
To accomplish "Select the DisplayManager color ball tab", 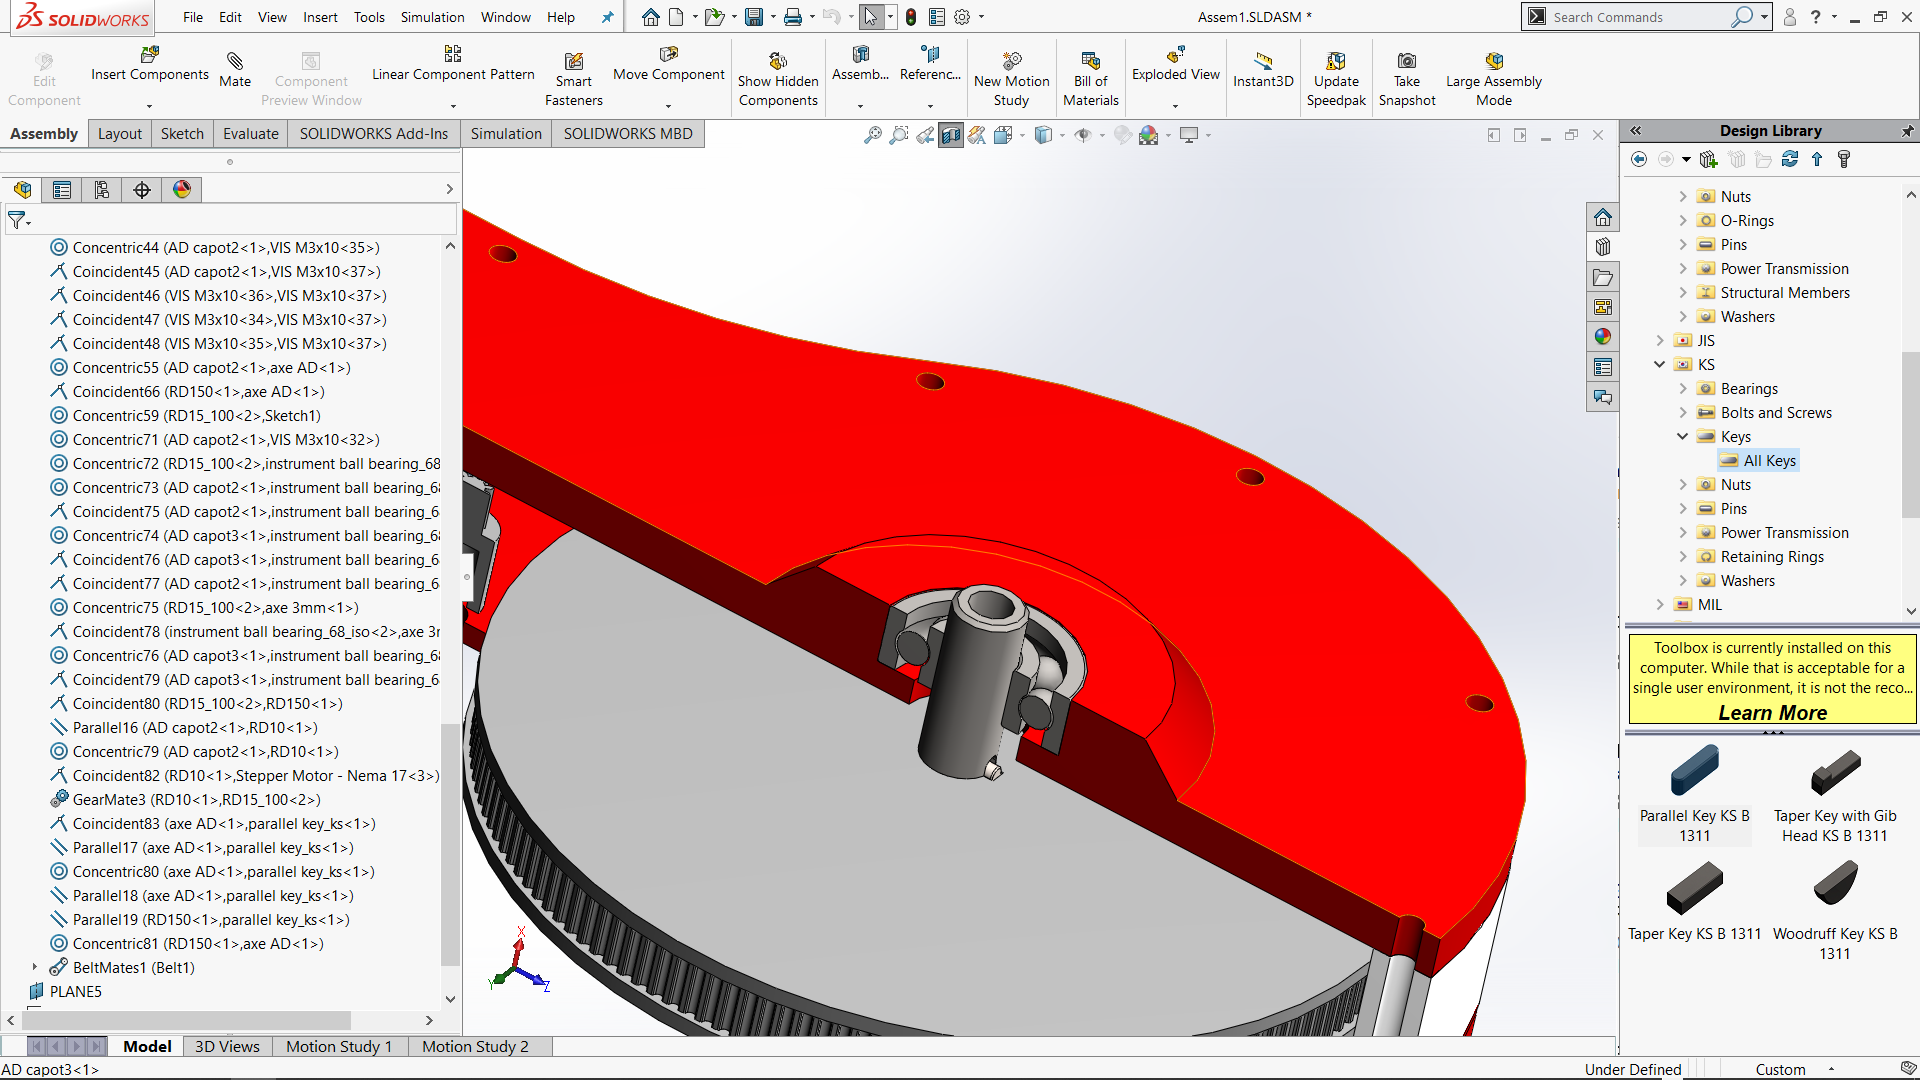I will [x=182, y=190].
